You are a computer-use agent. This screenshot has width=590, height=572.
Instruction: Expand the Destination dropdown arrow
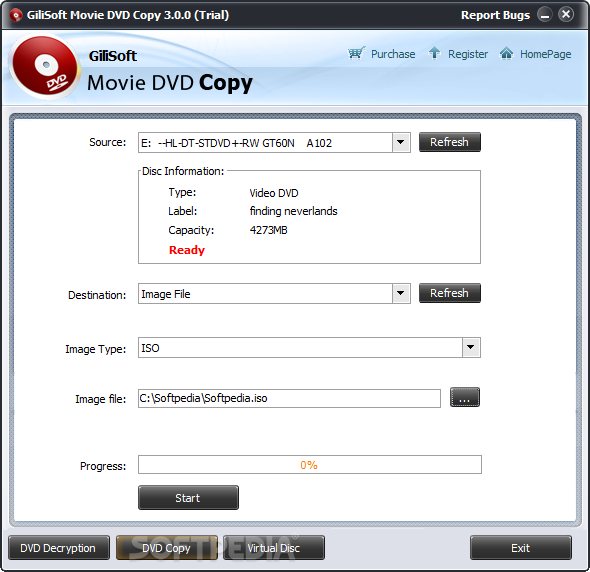[x=401, y=293]
